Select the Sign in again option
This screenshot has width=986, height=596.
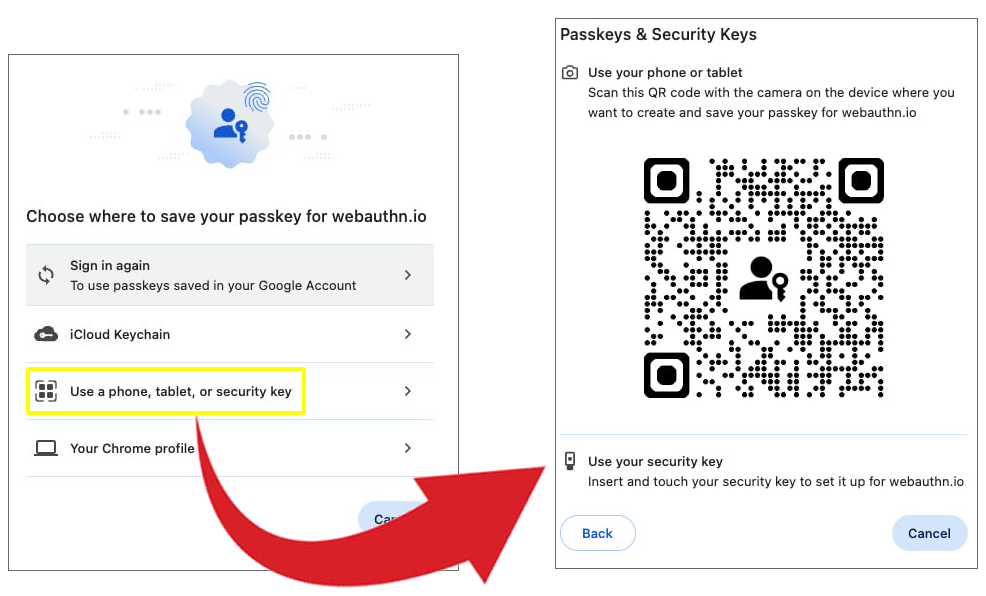[213, 275]
